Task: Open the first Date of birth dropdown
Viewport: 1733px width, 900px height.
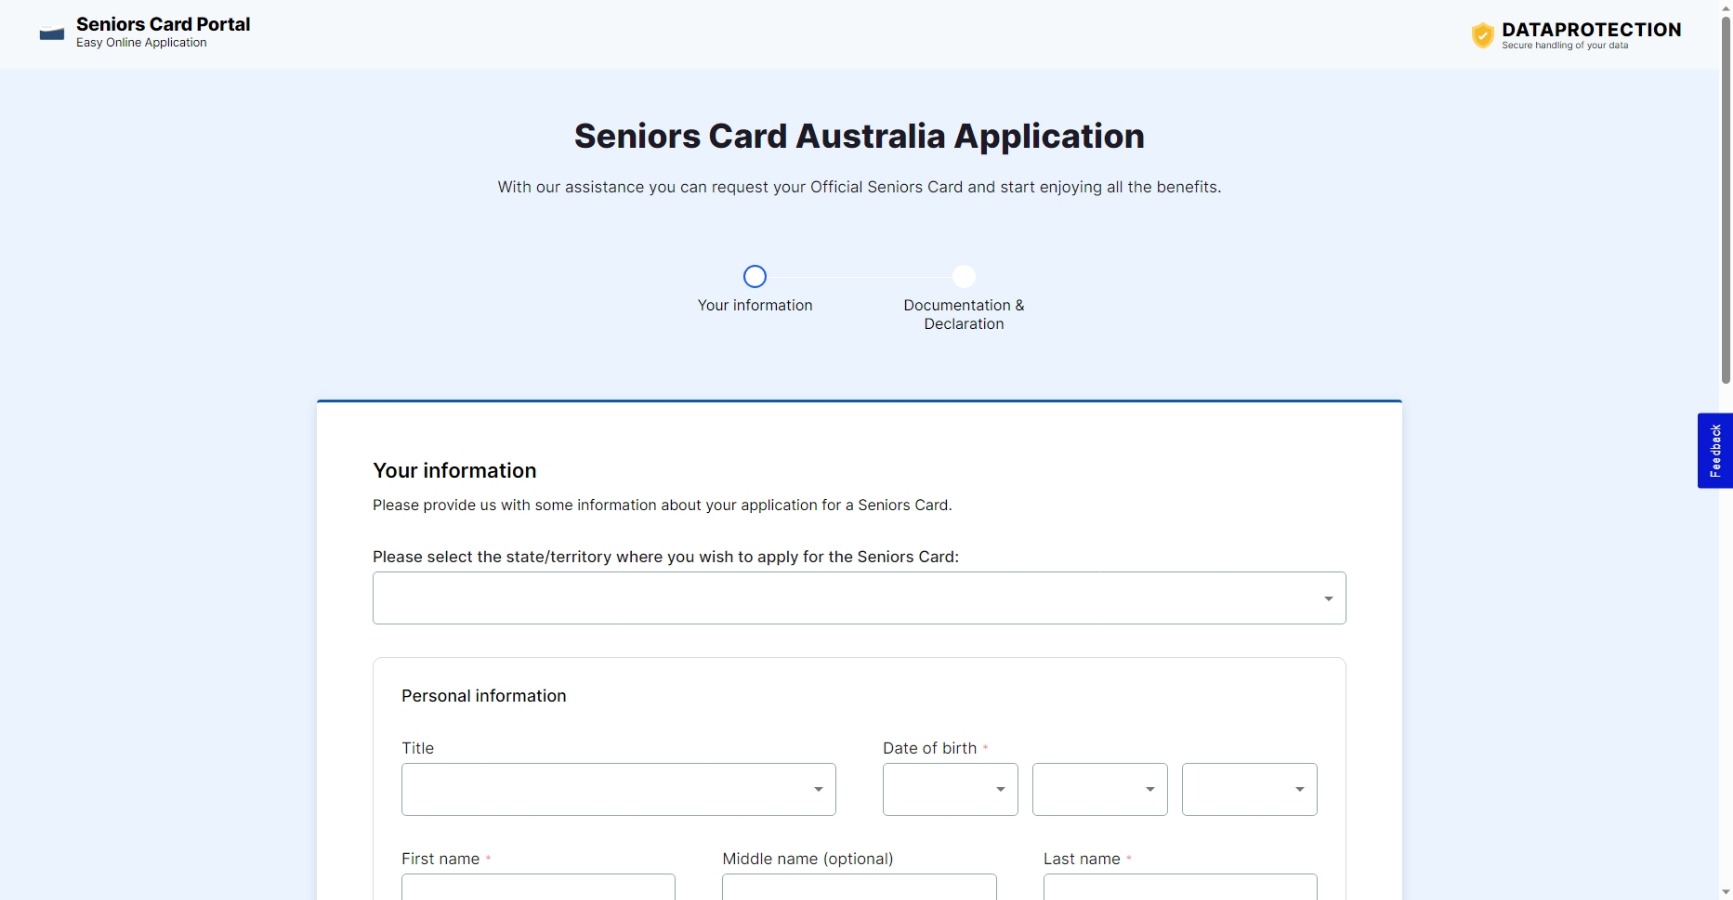Action: point(950,789)
